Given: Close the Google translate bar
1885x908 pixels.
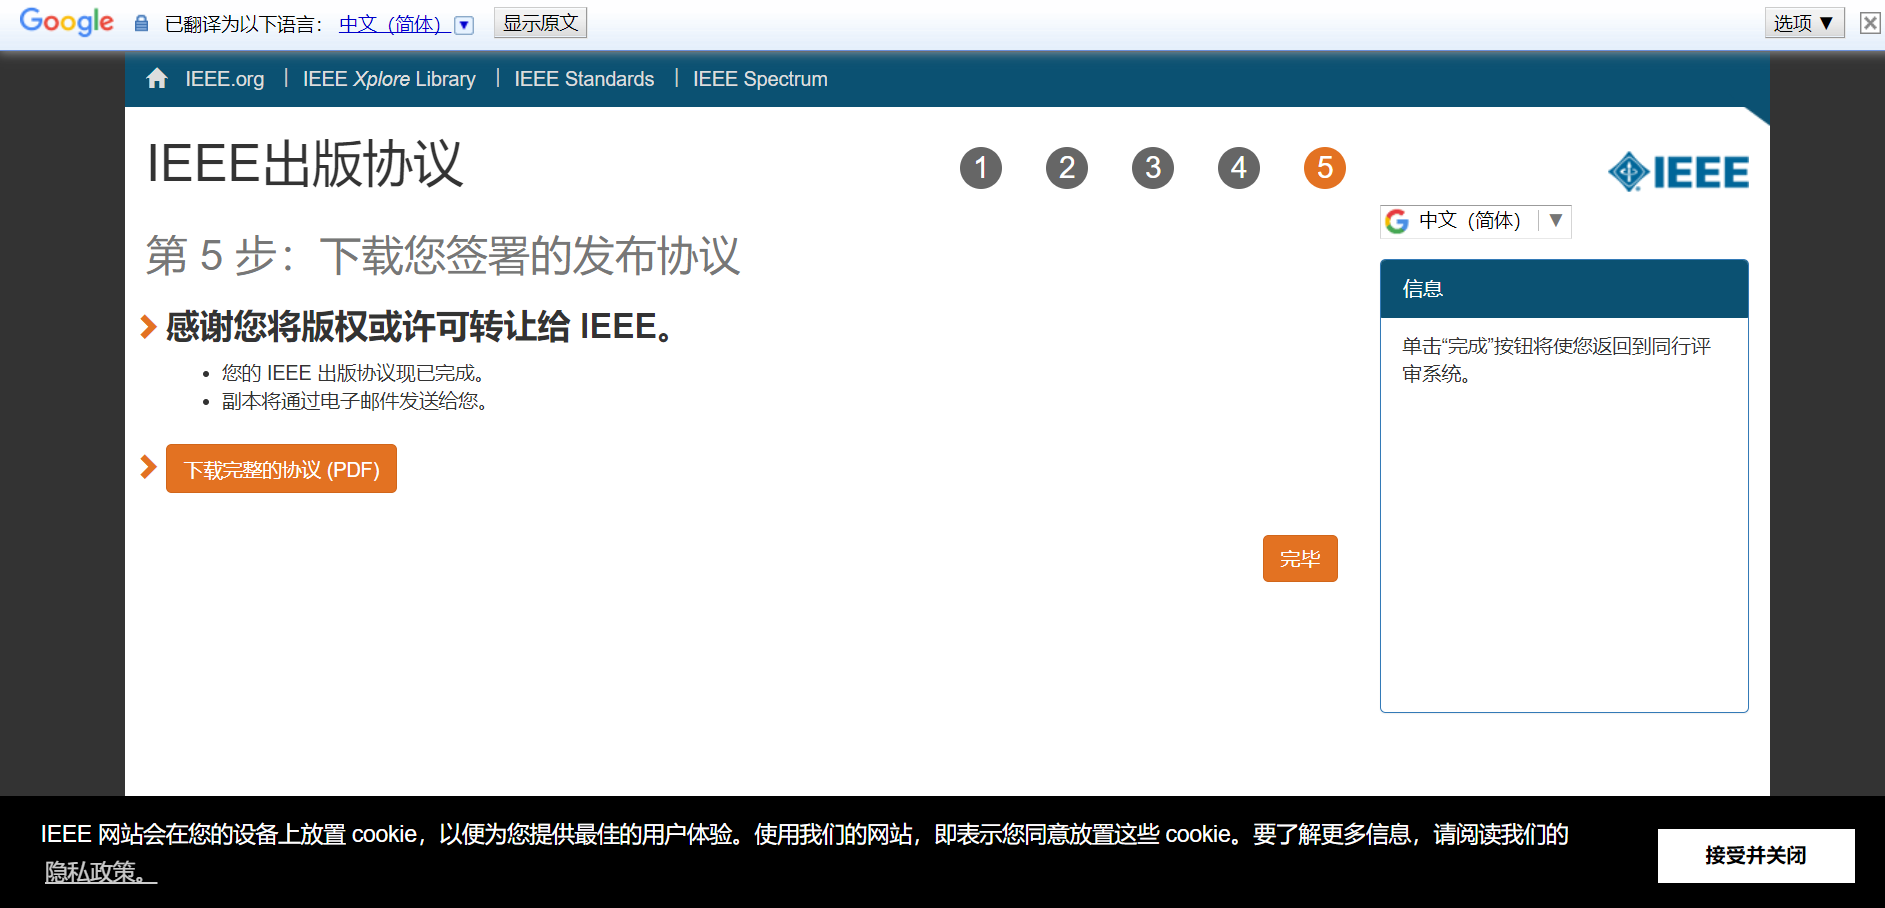Looking at the screenshot, I should point(1870,23).
